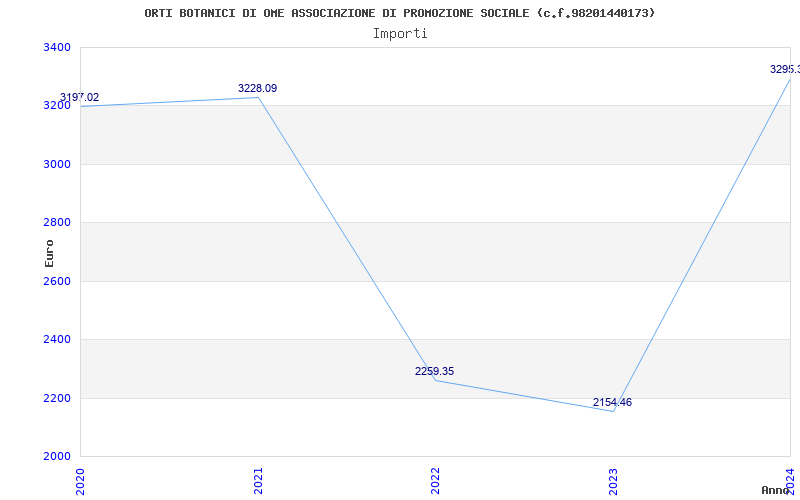This screenshot has width=800, height=500.
Task: Click the 2800 y-axis tick label
Action: coord(56,222)
